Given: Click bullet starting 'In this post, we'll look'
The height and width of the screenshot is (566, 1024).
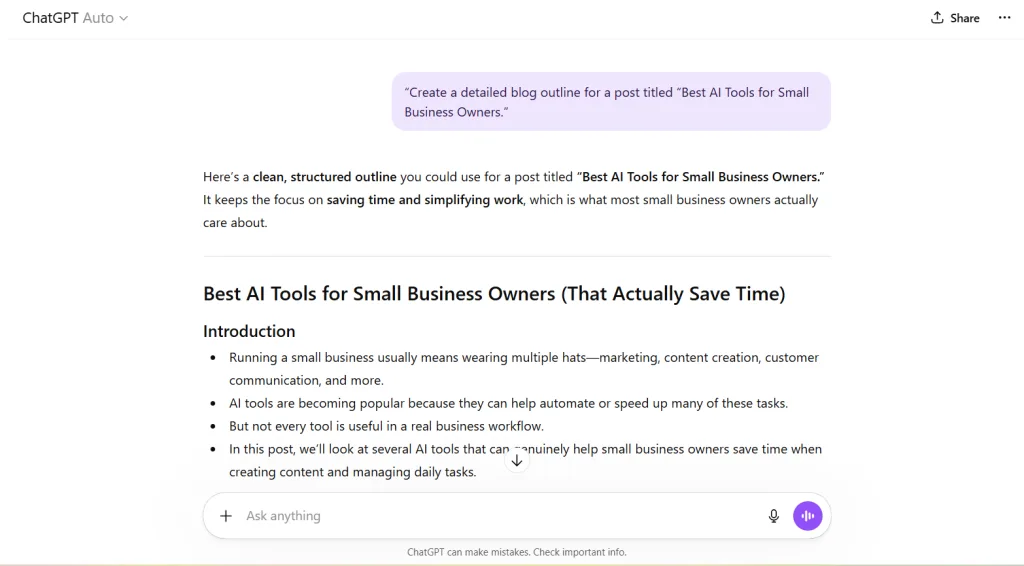Looking at the screenshot, I should 525,460.
